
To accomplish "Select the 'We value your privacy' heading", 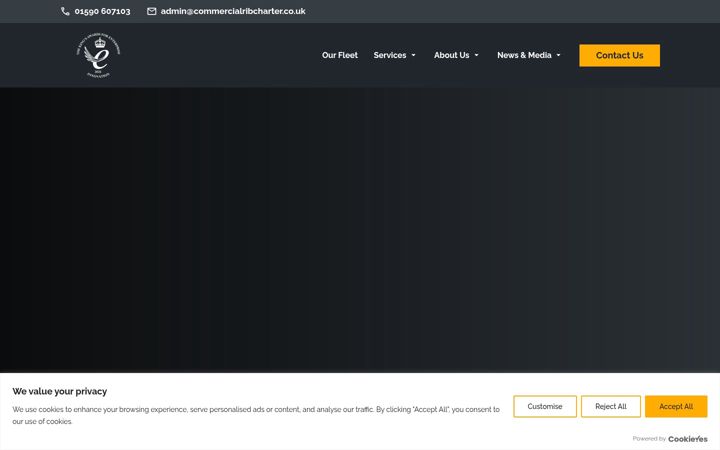I will [60, 391].
